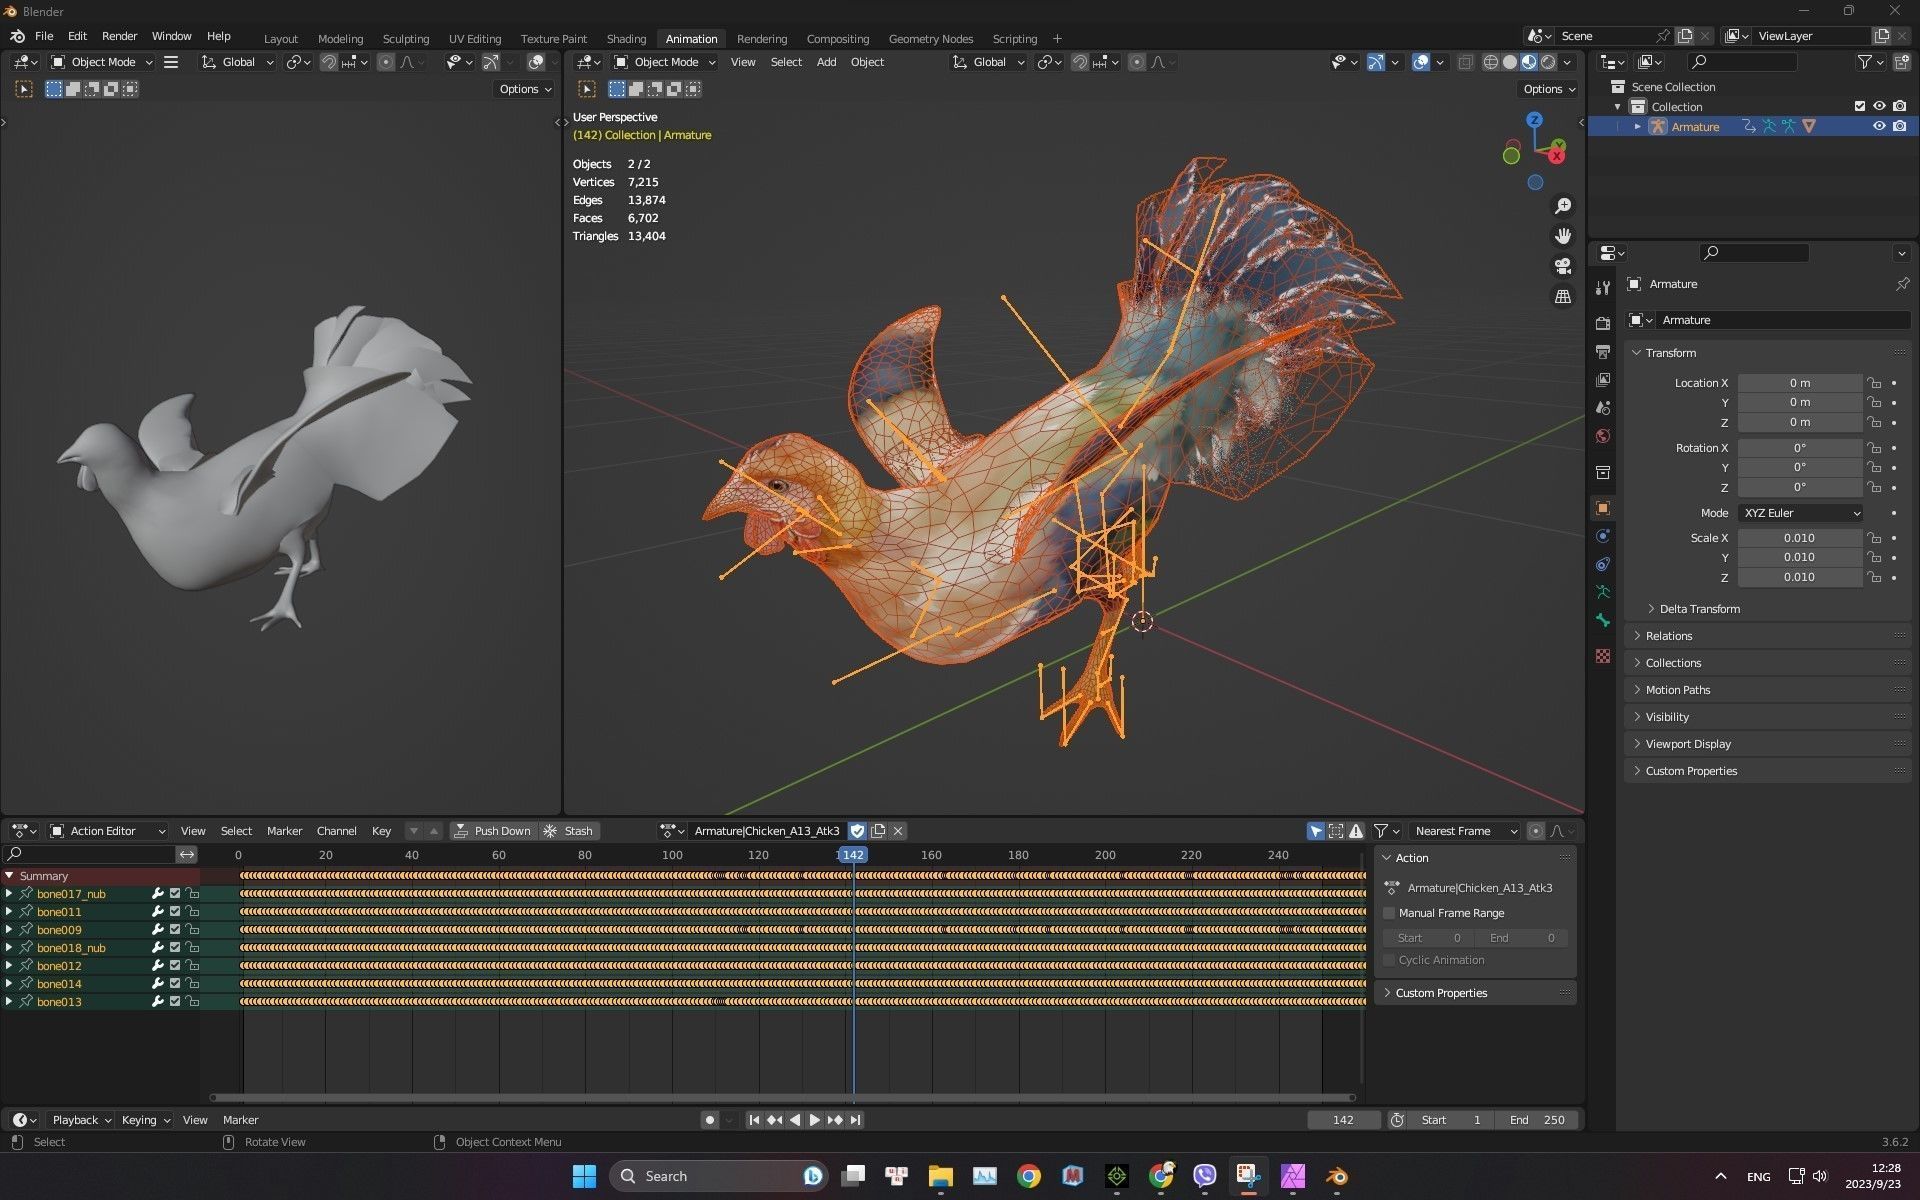This screenshot has height=1200, width=1920.
Task: Click the Push Down button
Action: 493,831
